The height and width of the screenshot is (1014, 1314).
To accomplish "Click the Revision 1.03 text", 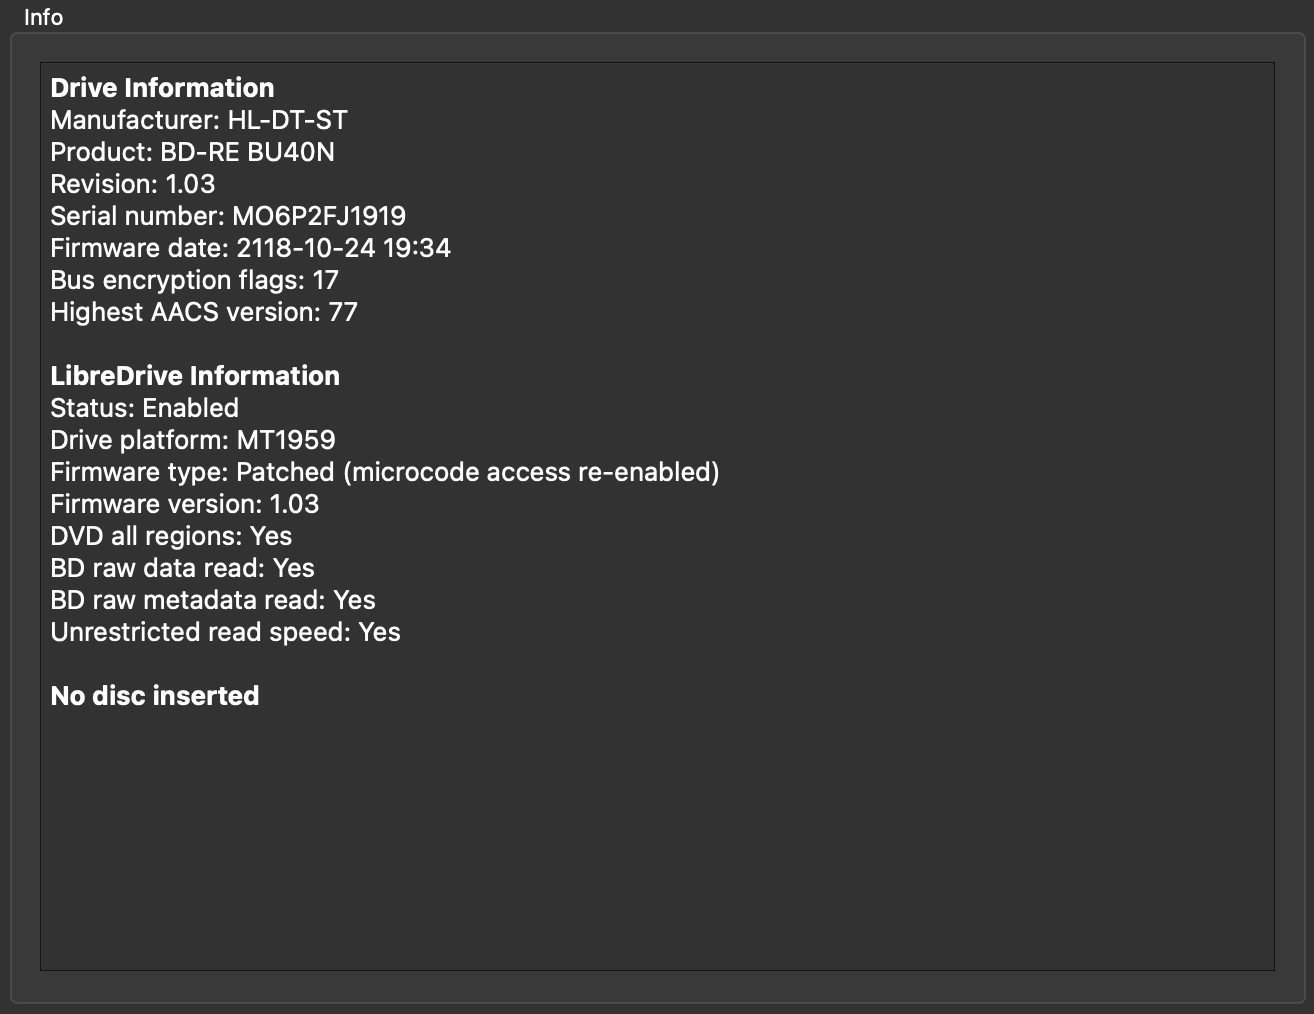I will pos(133,184).
